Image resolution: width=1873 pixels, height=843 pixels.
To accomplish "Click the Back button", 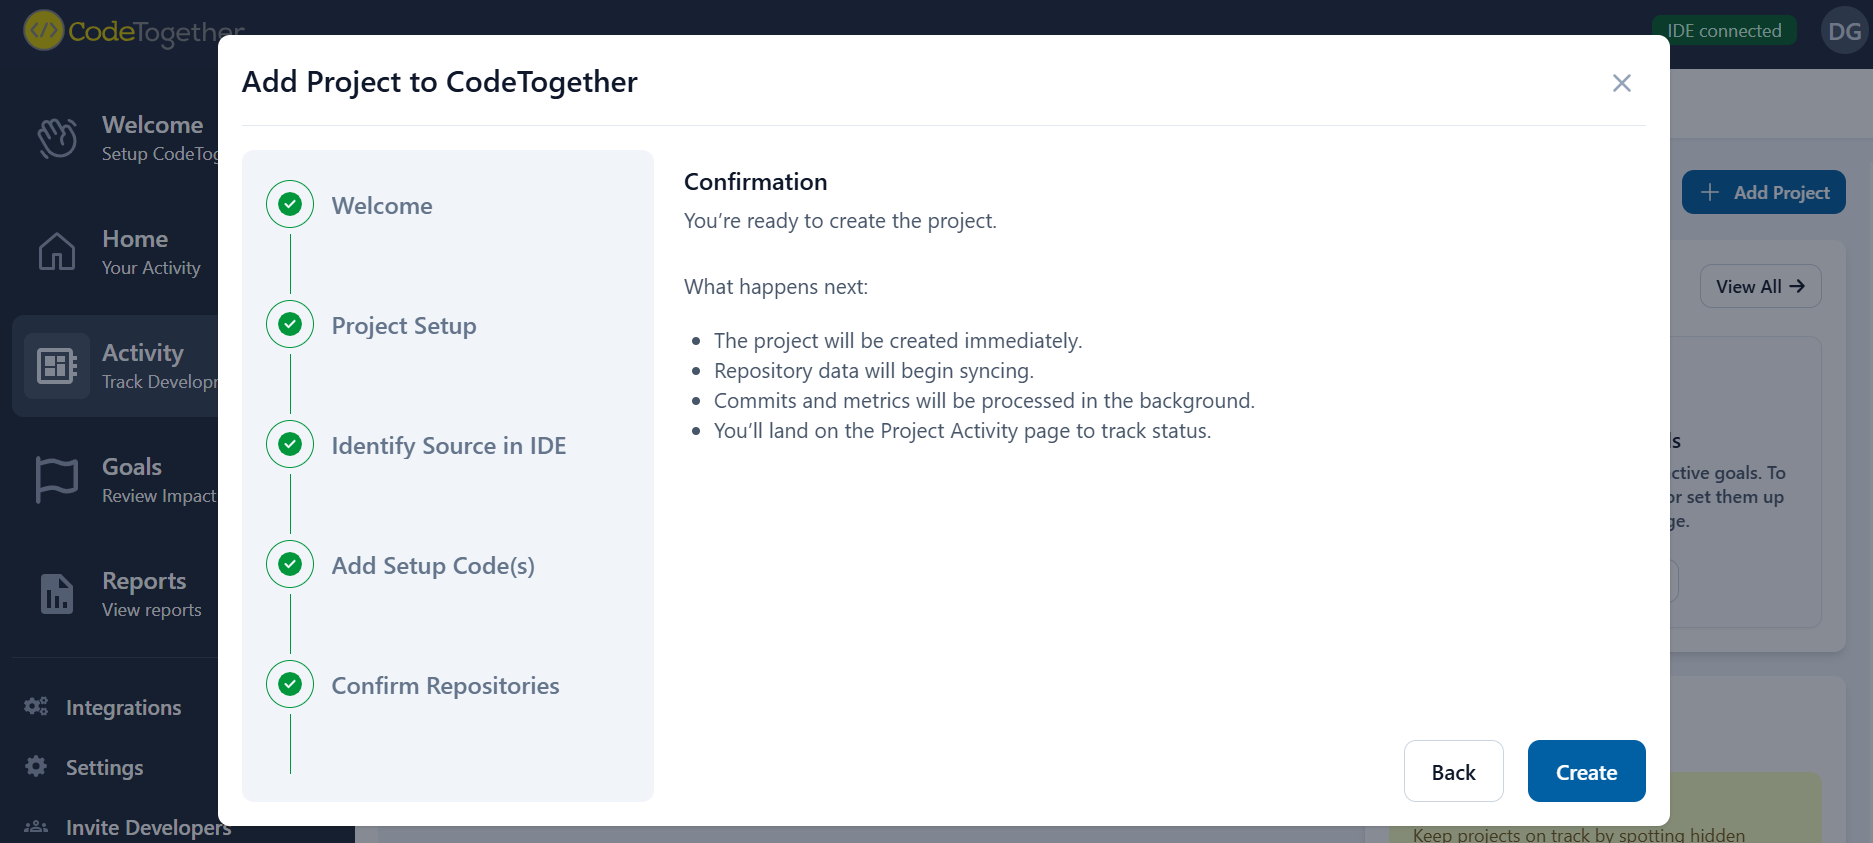I will pyautogui.click(x=1453, y=771).
